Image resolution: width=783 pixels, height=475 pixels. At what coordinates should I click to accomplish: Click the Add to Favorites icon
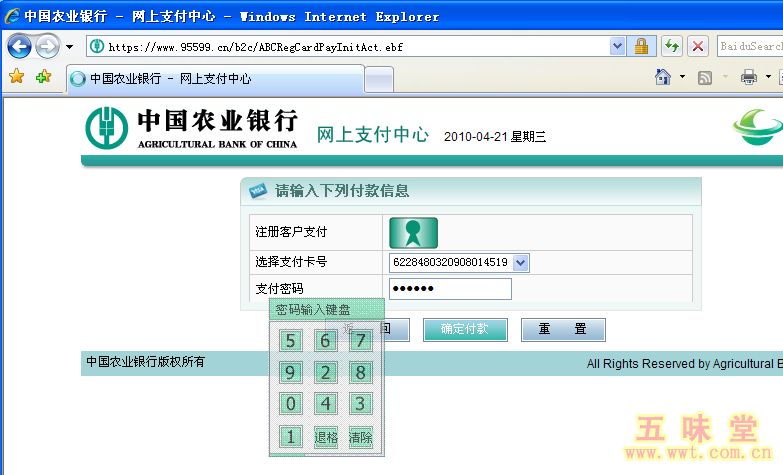click(x=43, y=77)
